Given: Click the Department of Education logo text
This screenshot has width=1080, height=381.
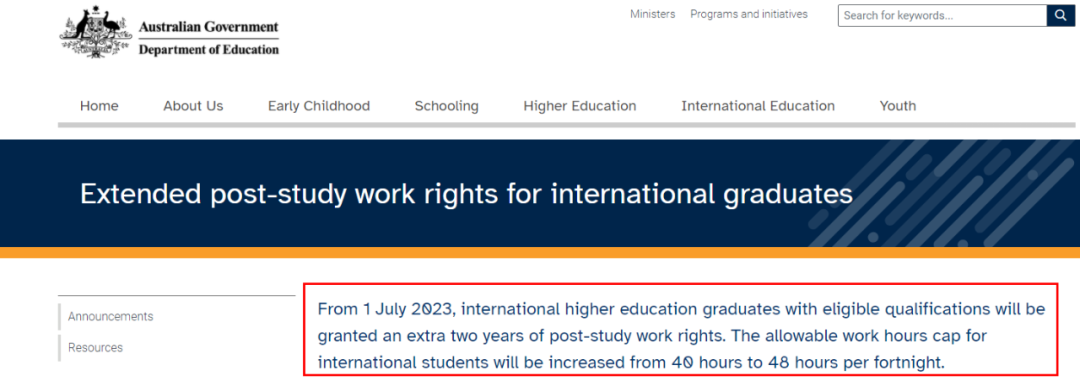Looking at the screenshot, I should (x=209, y=50).
